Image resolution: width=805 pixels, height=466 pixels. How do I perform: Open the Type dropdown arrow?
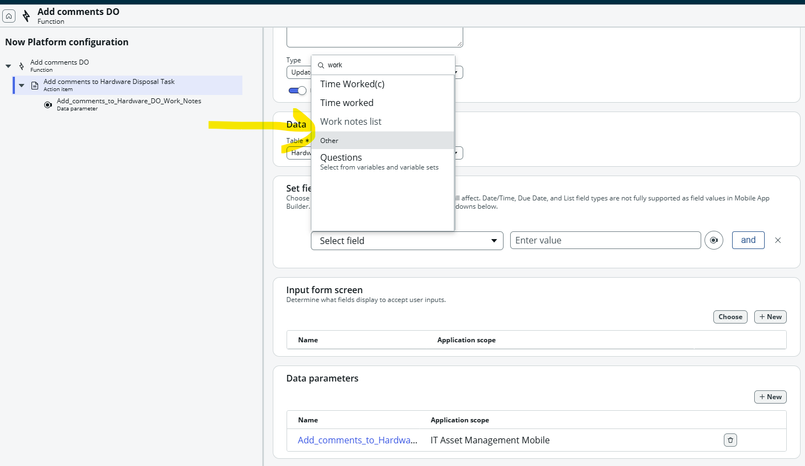pos(458,72)
